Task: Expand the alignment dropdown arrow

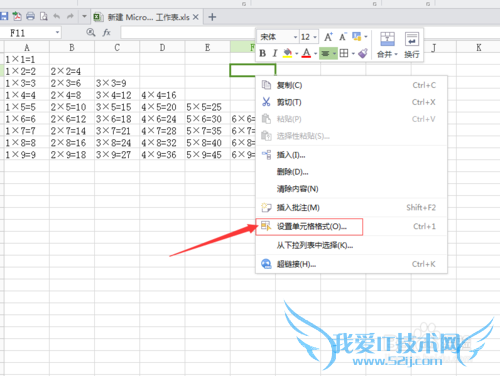Action: pyautogui.click(x=334, y=53)
